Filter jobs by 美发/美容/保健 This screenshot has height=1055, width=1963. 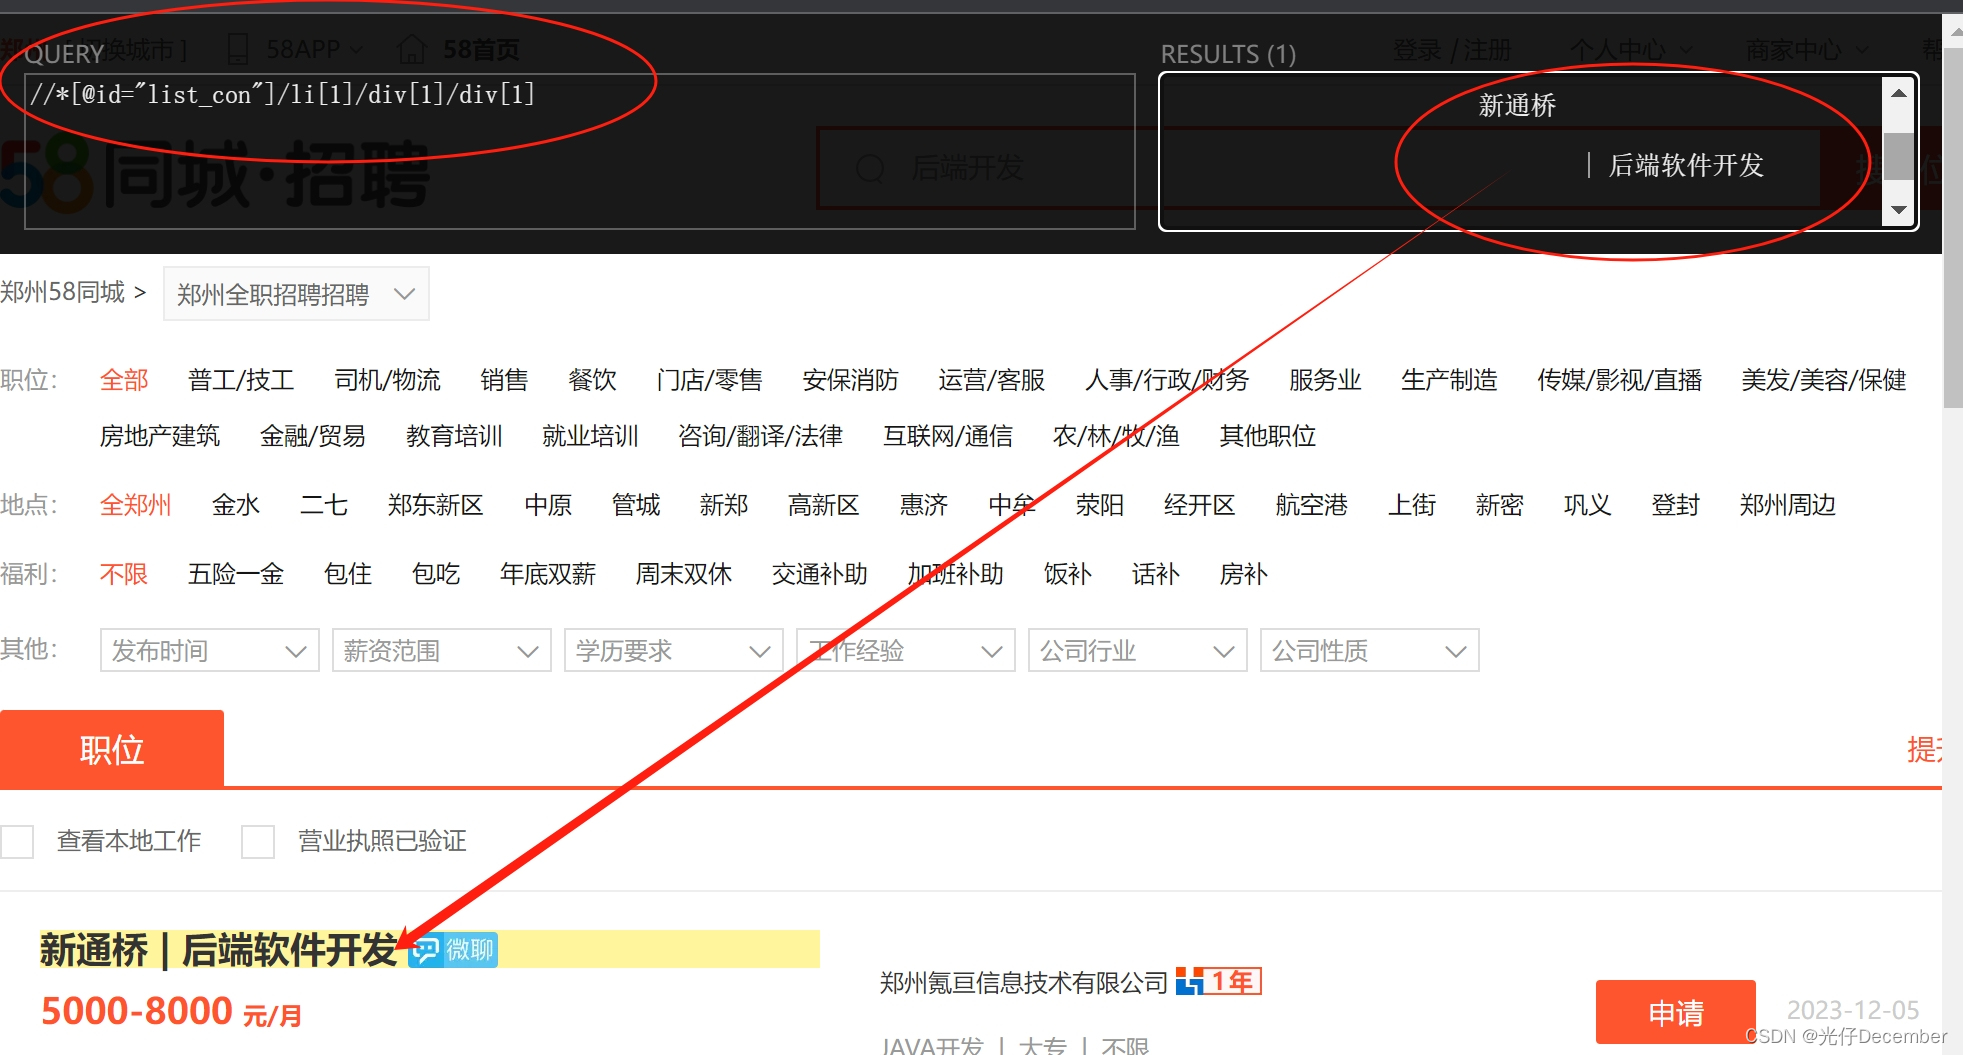tap(1824, 380)
